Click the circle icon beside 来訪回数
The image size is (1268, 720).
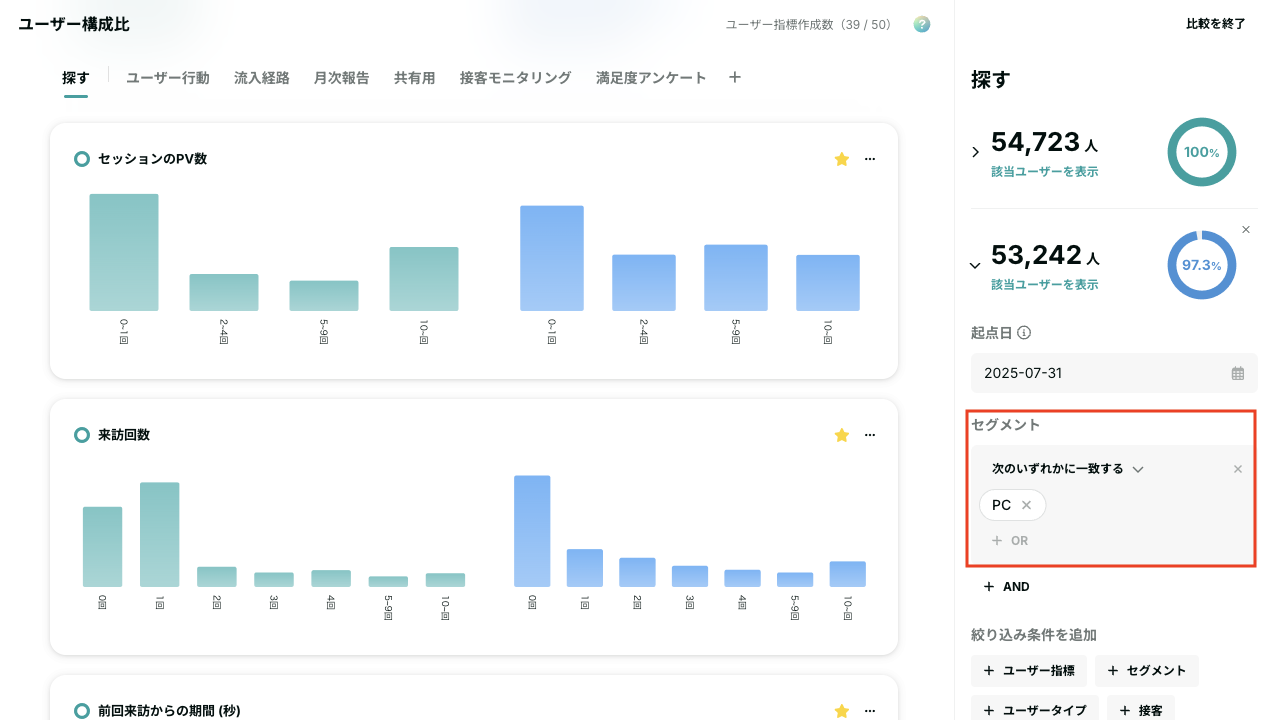82,435
